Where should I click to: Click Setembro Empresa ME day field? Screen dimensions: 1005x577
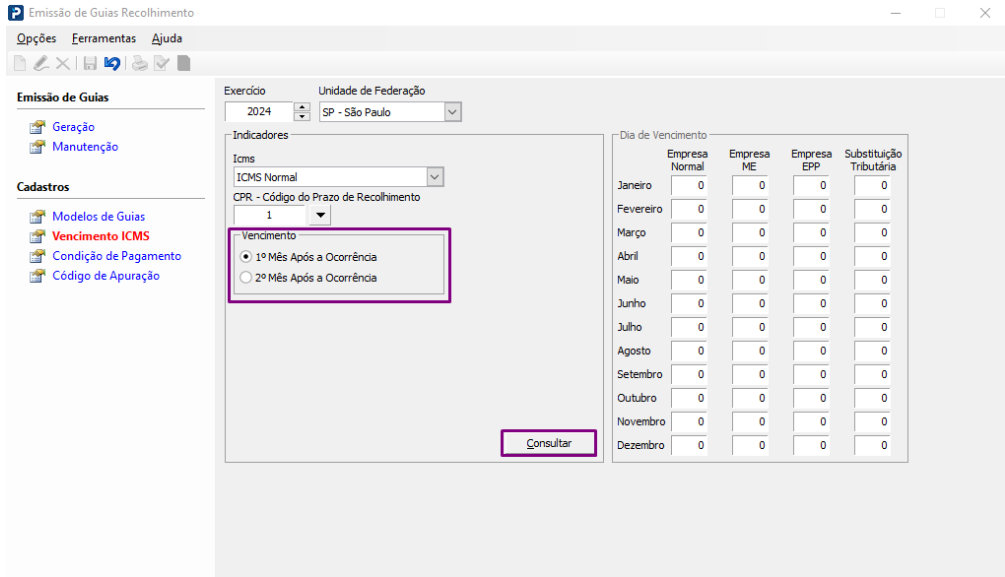[x=750, y=374]
